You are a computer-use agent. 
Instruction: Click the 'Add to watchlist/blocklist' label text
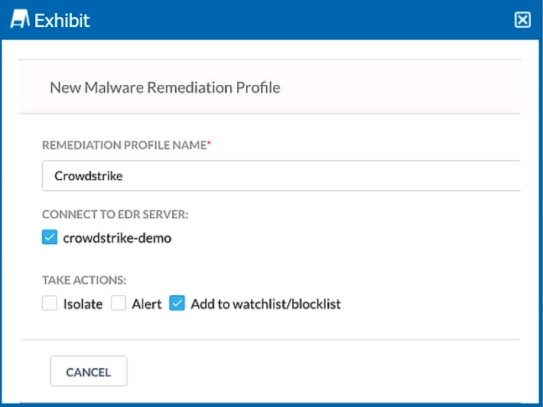(x=266, y=304)
